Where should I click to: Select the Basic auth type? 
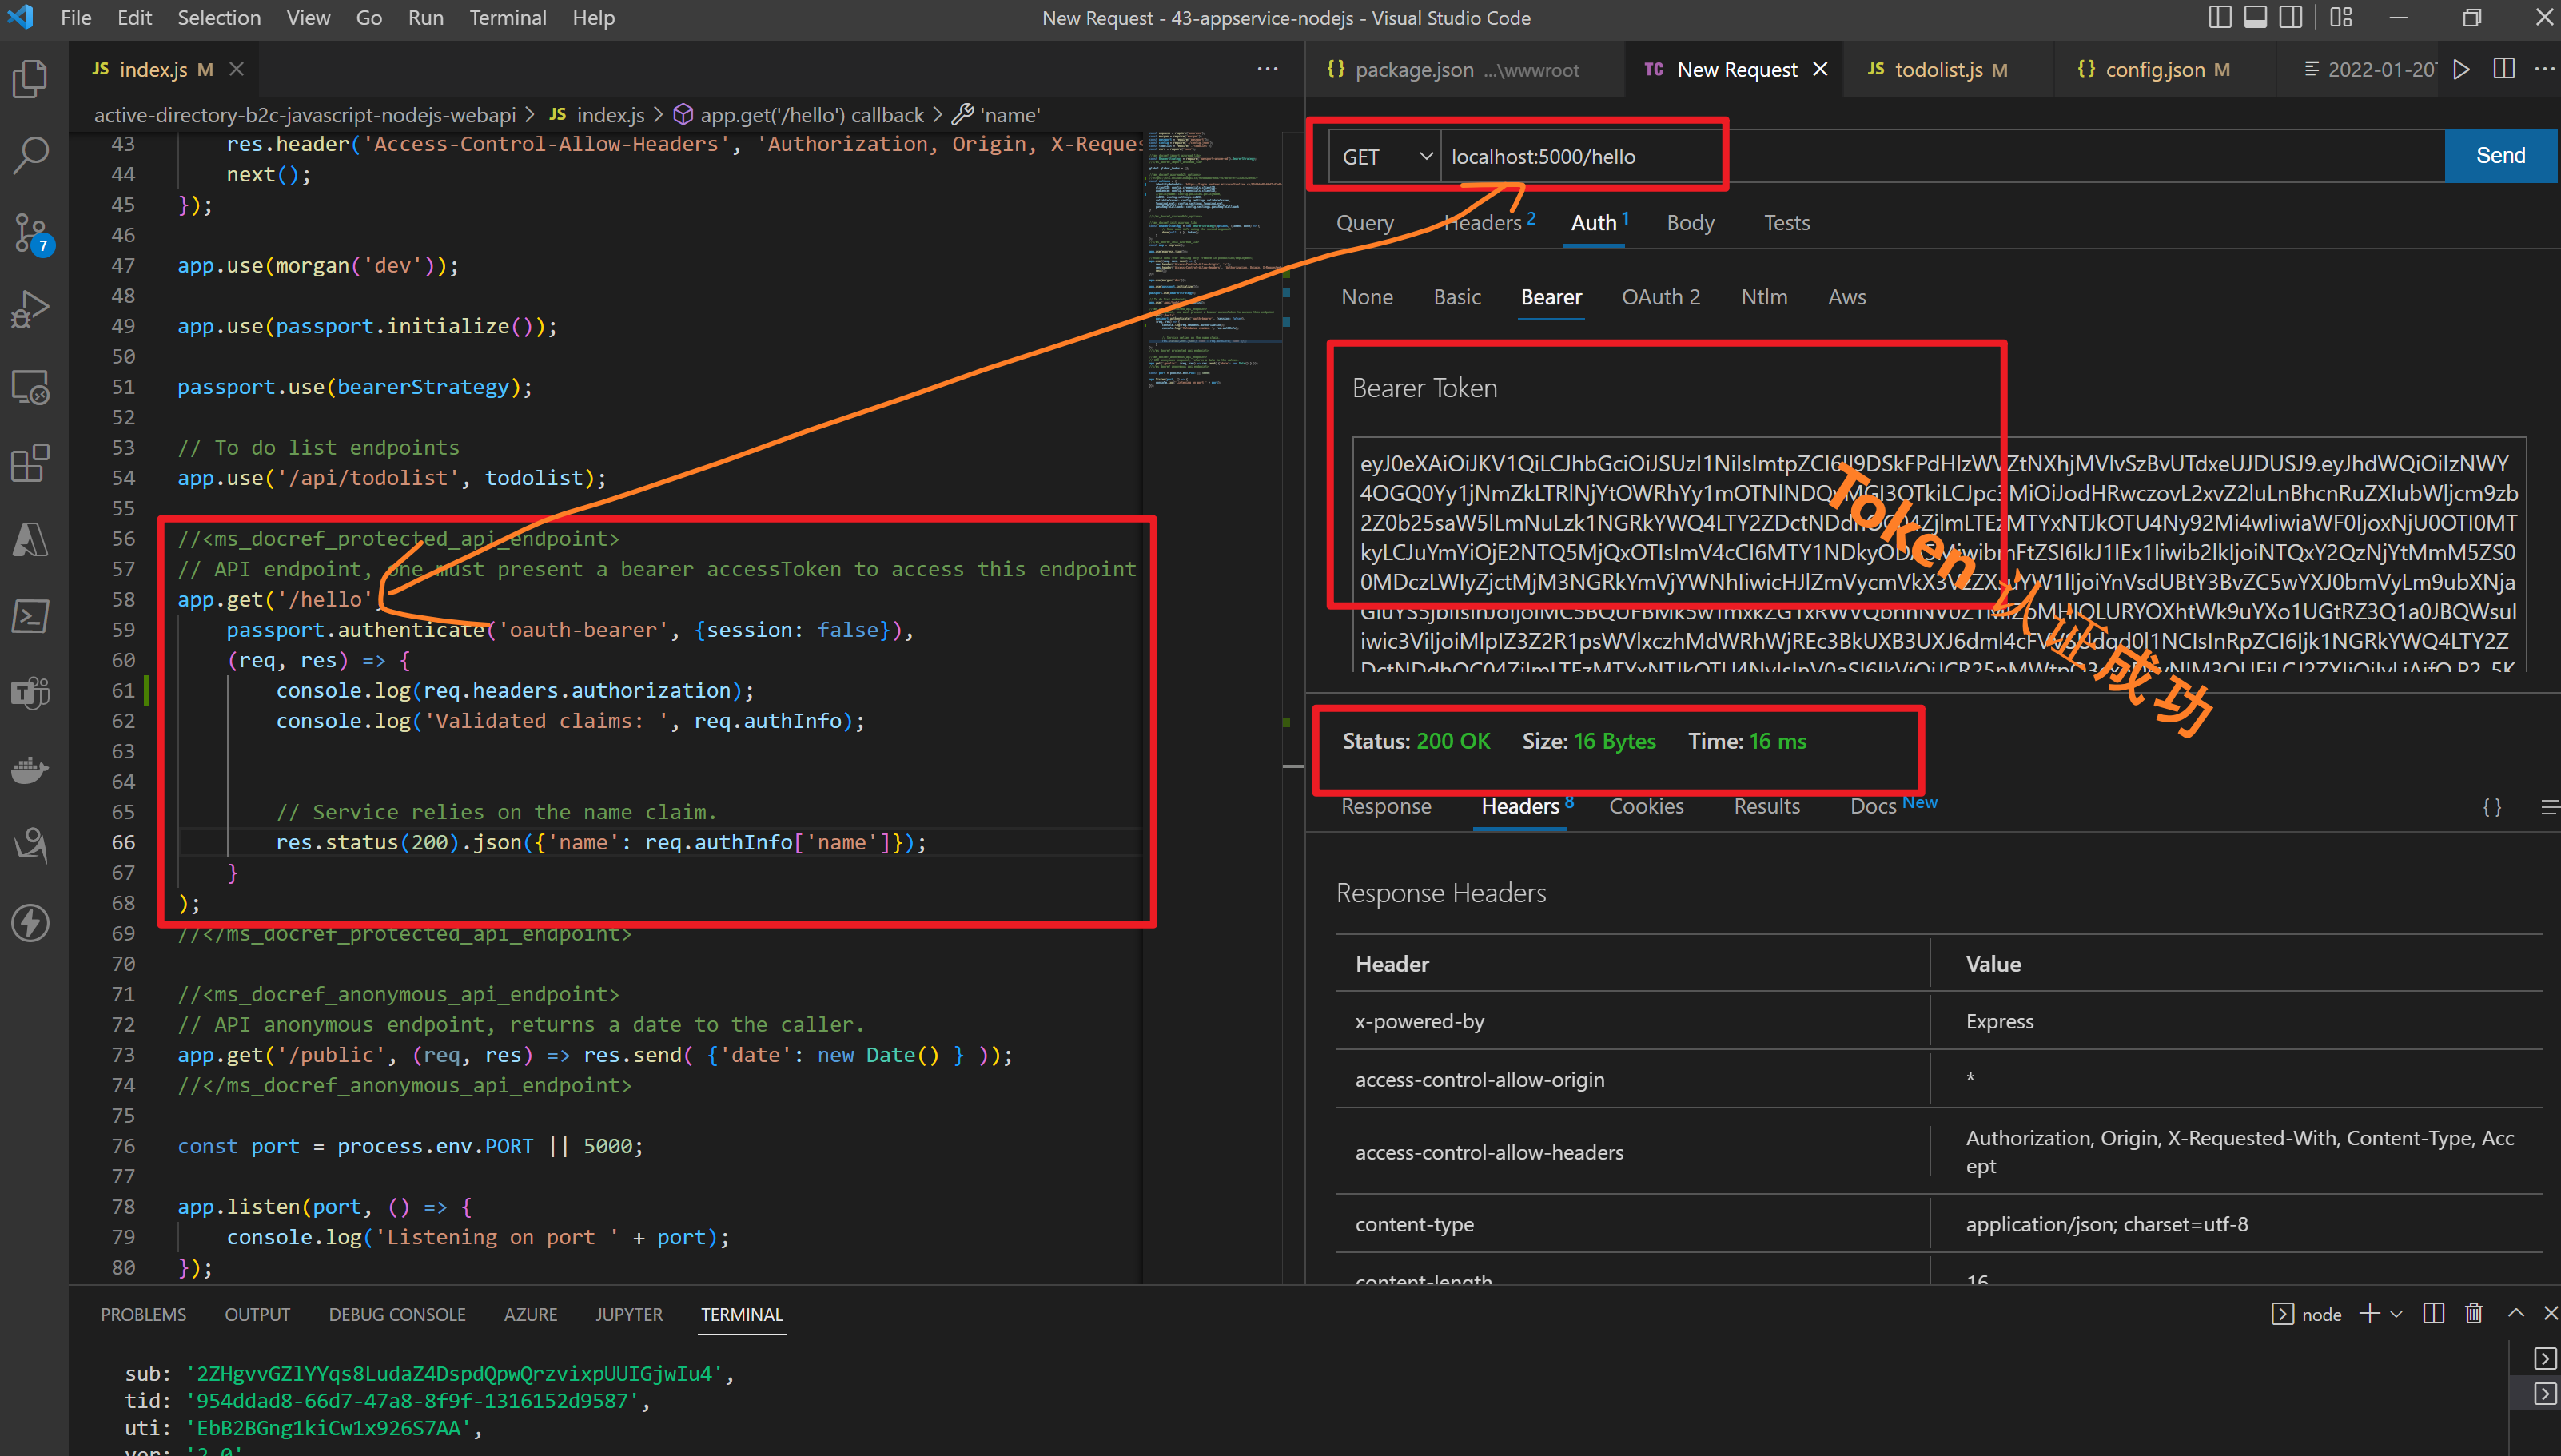pos(1456,297)
